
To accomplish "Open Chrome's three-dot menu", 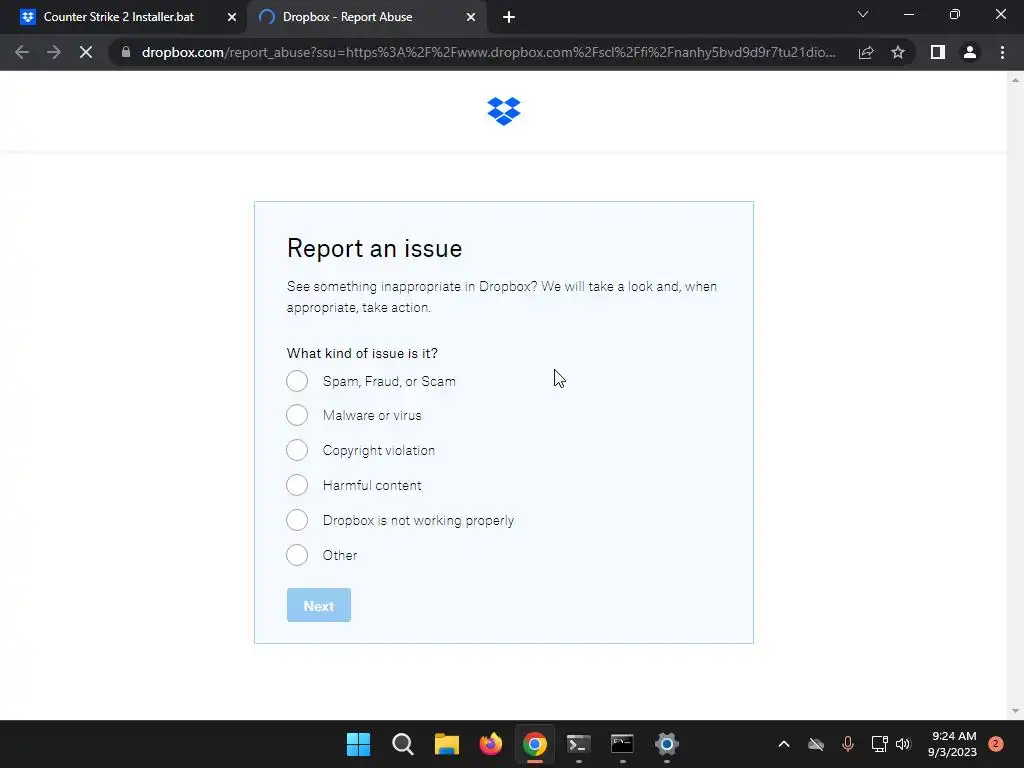I will pos(1002,52).
